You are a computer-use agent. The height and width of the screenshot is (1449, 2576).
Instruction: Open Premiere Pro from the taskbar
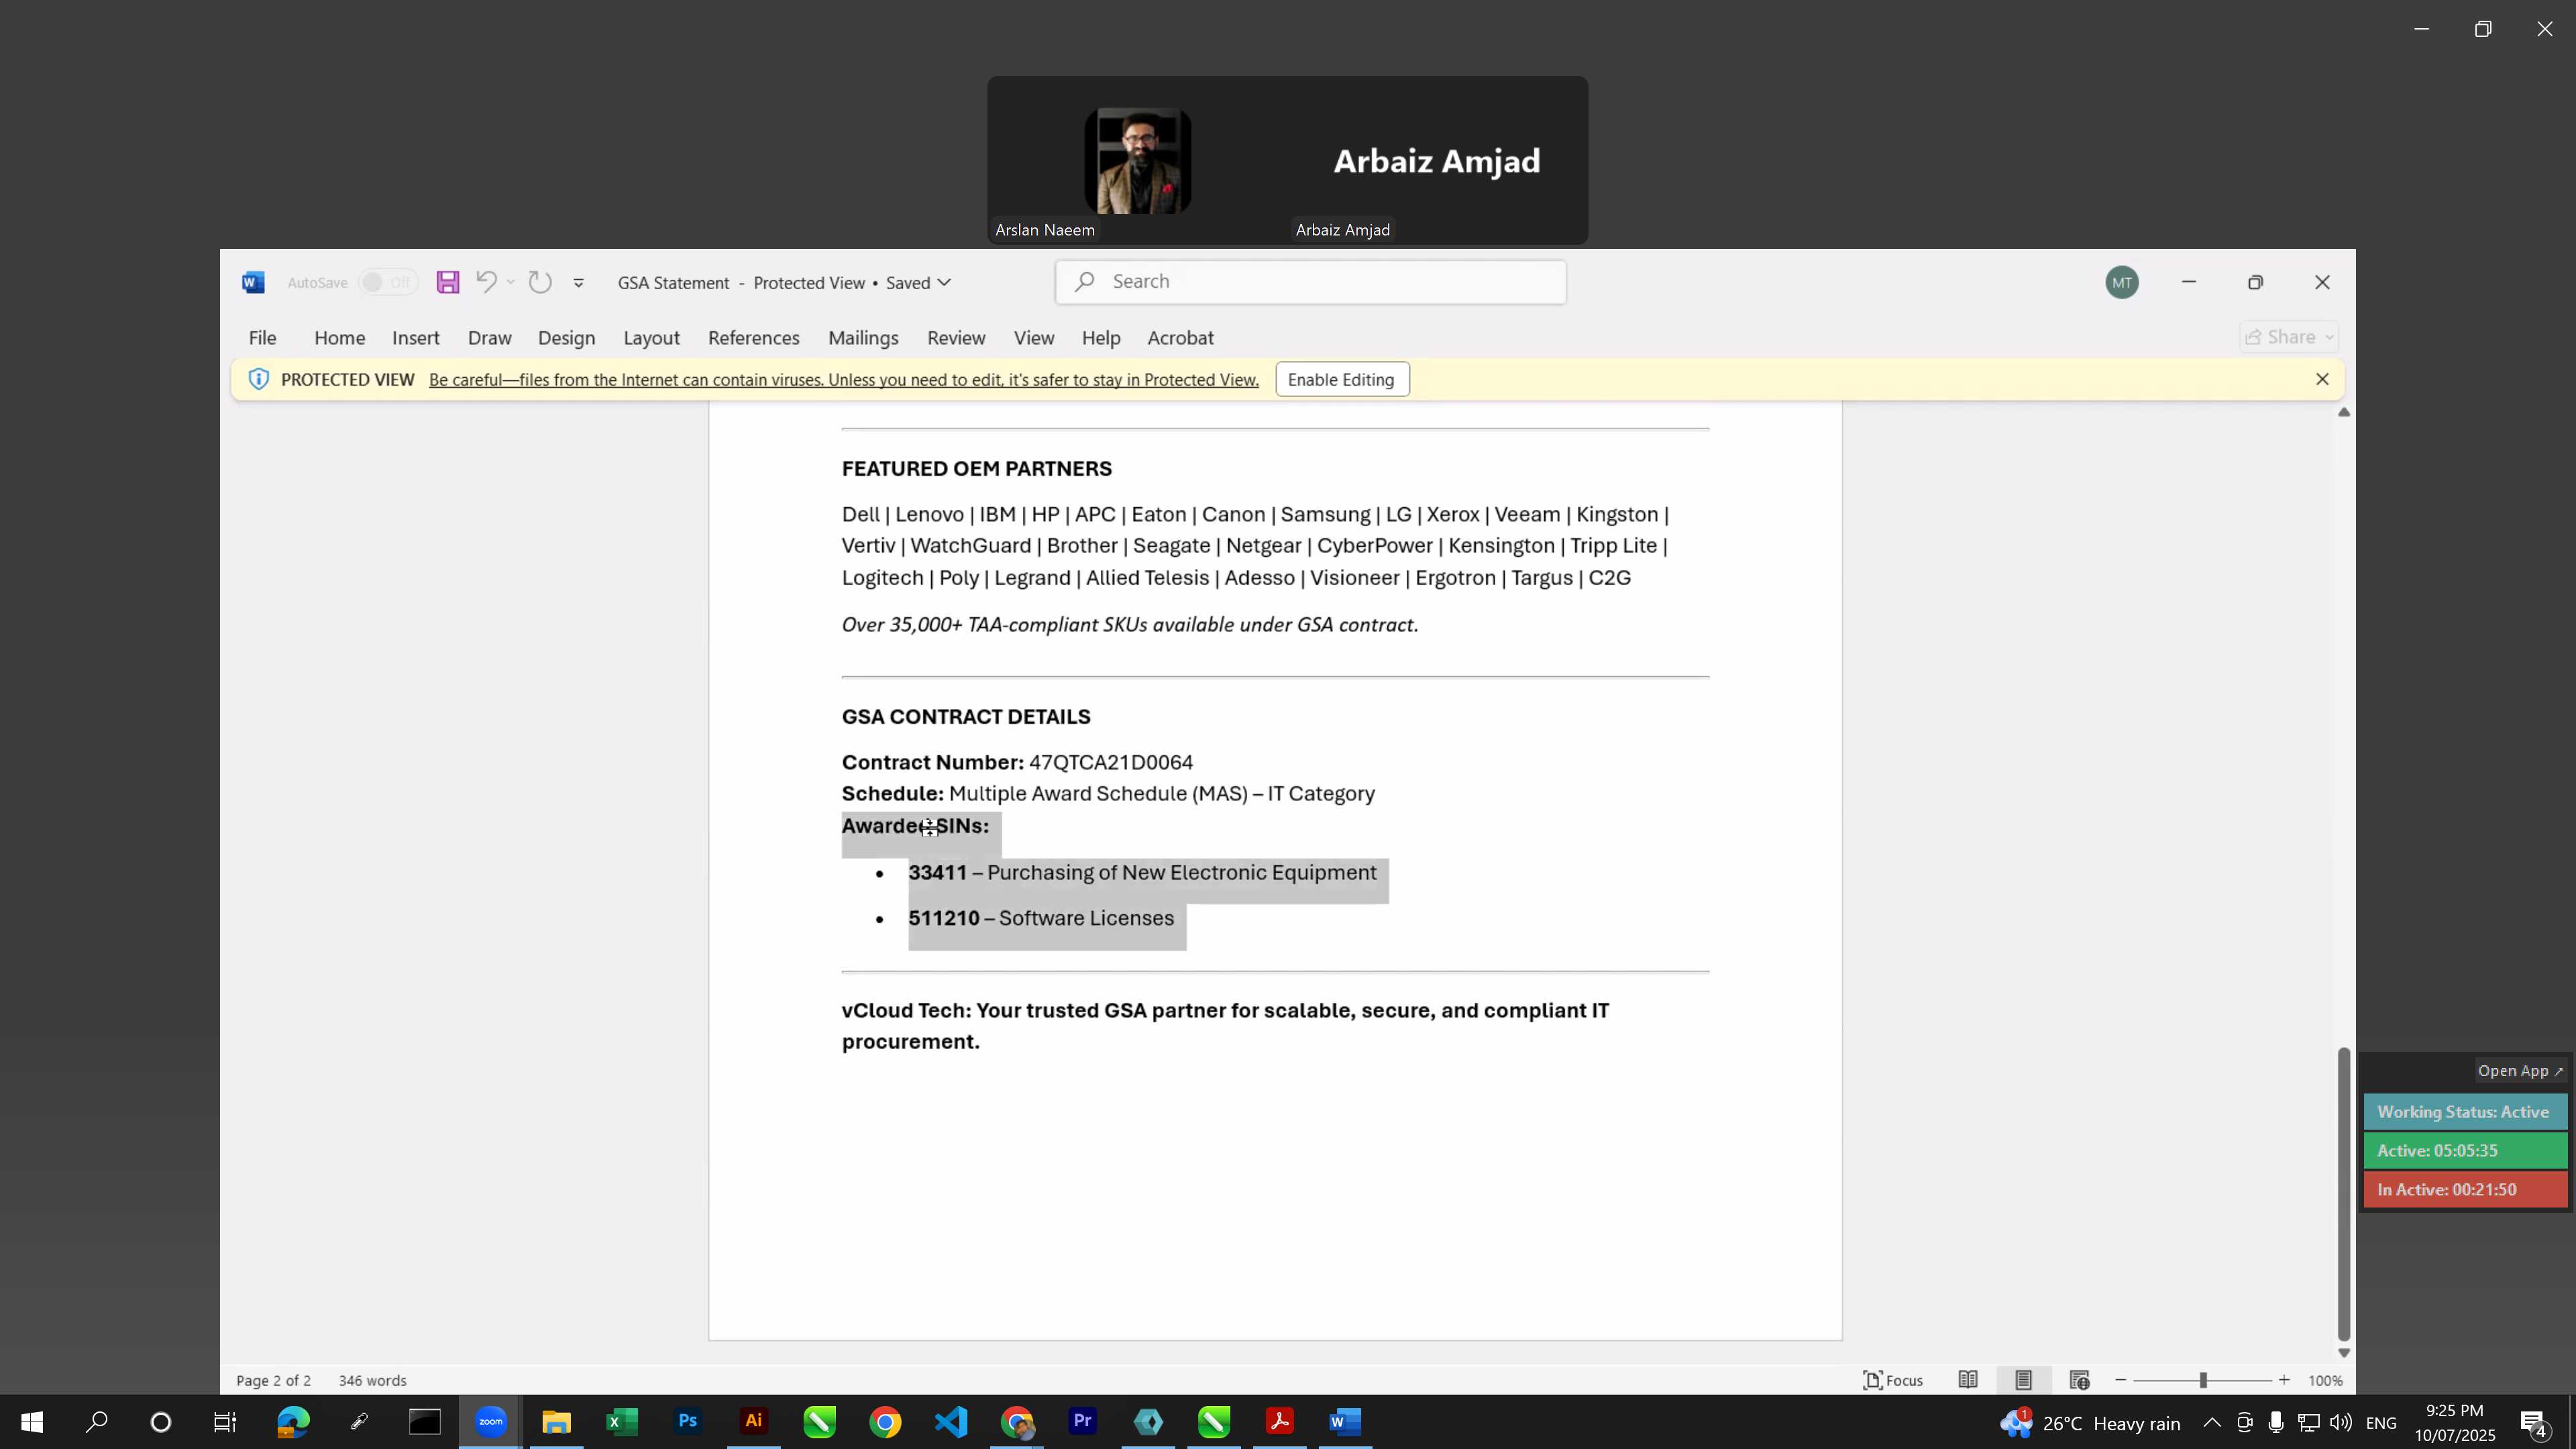pos(1083,1422)
